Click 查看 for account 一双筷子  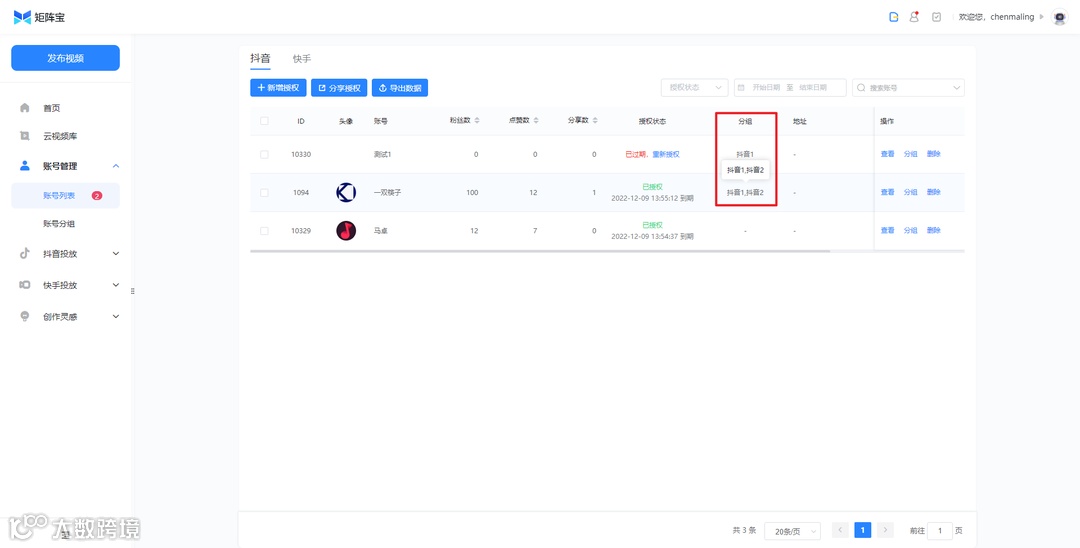click(x=887, y=192)
